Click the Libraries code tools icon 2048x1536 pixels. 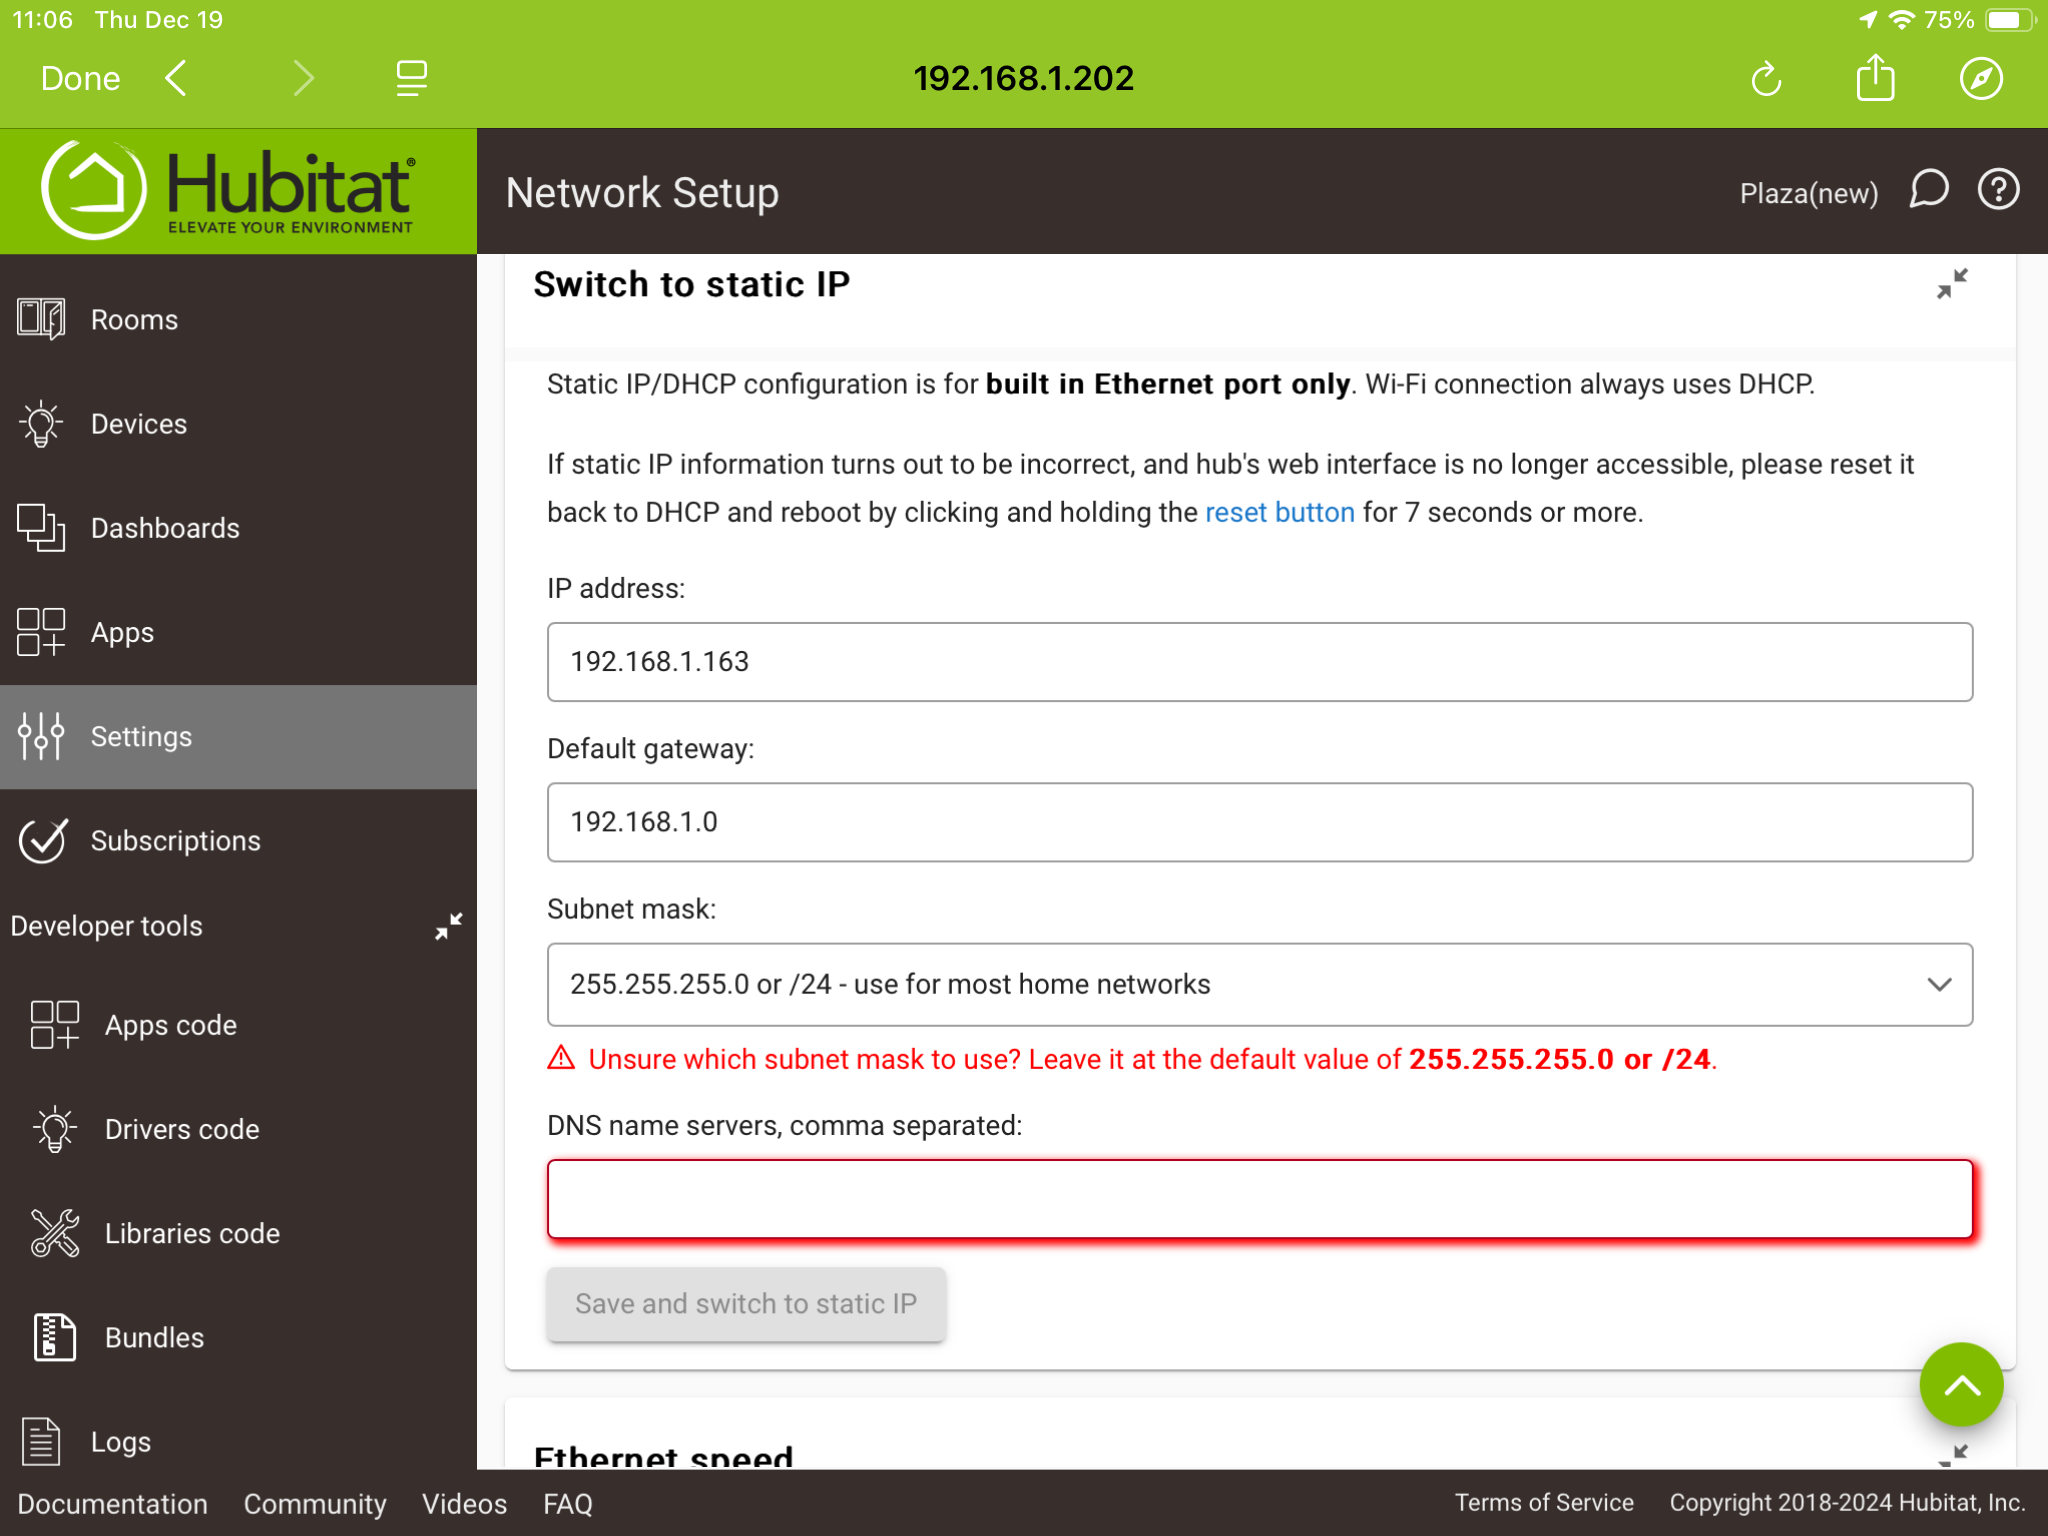(x=55, y=1233)
